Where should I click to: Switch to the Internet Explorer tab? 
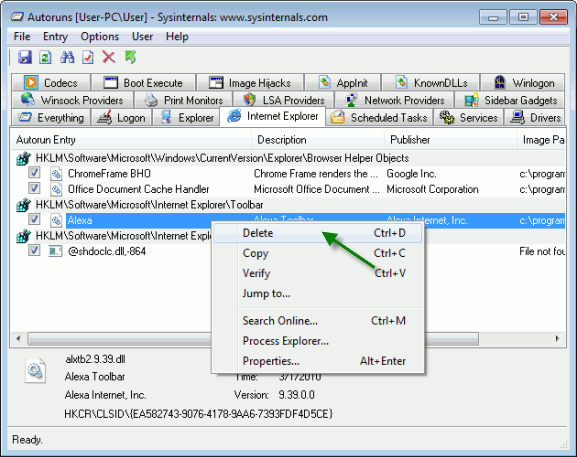click(x=272, y=116)
